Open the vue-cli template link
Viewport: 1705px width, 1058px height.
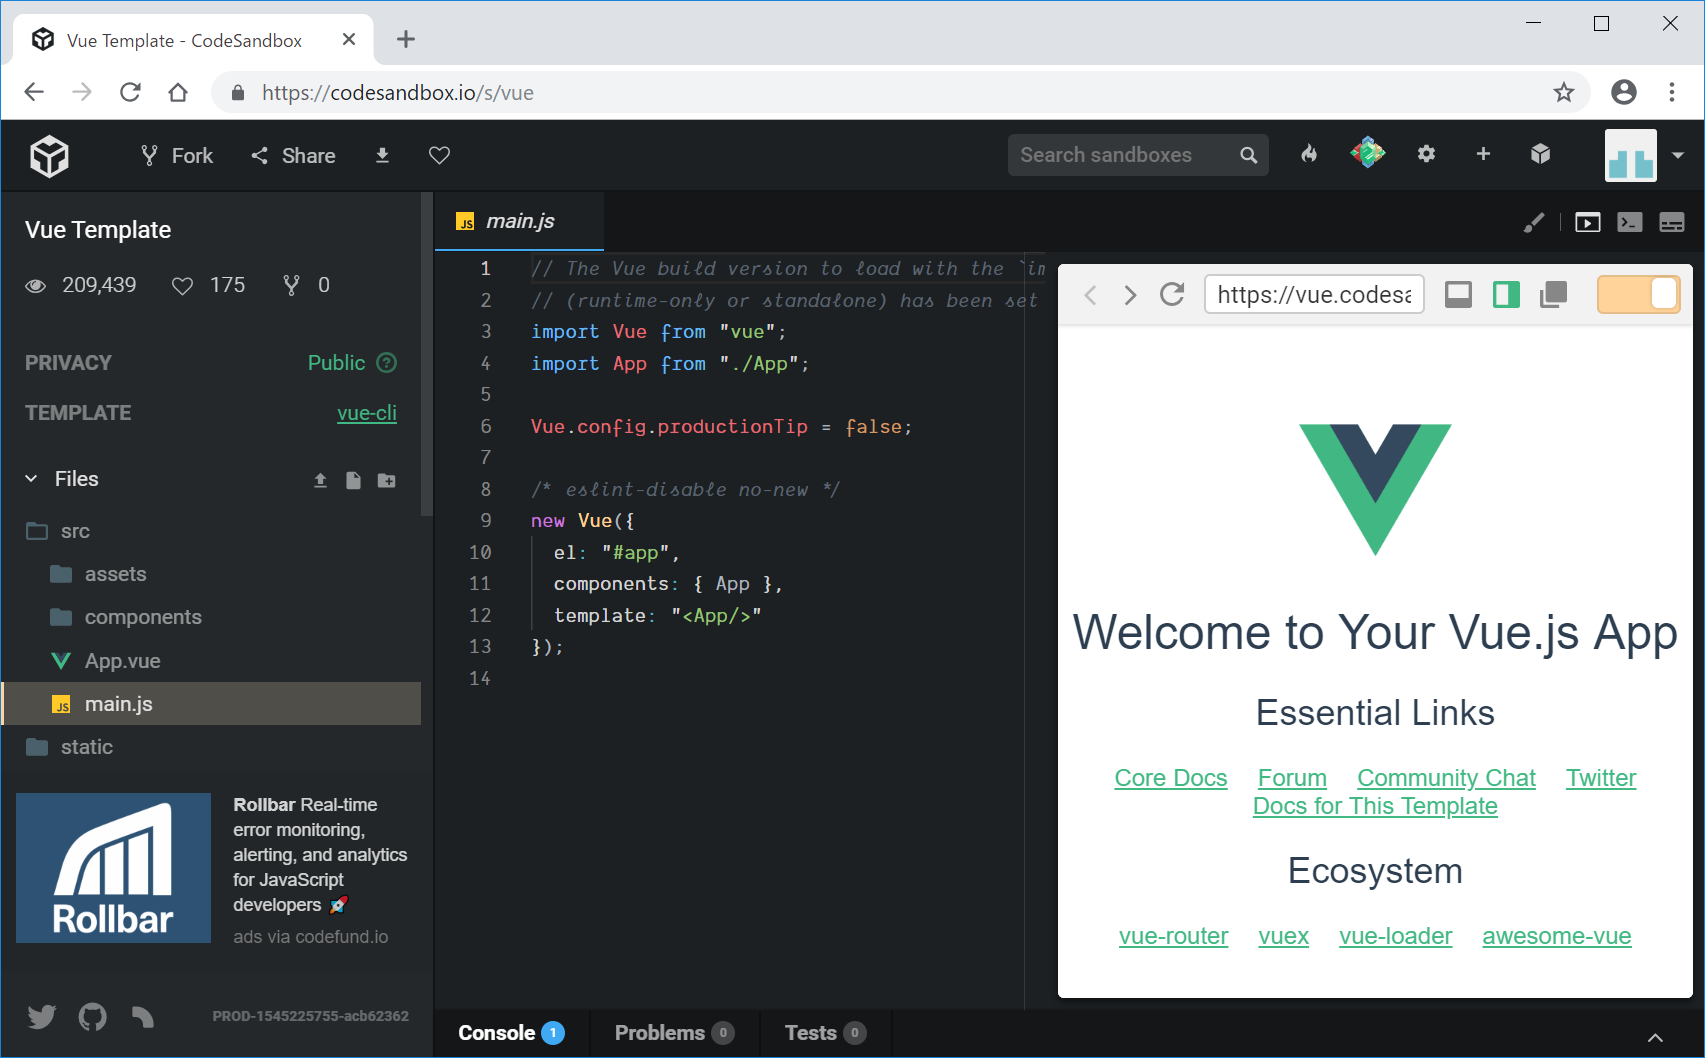pyautogui.click(x=366, y=413)
